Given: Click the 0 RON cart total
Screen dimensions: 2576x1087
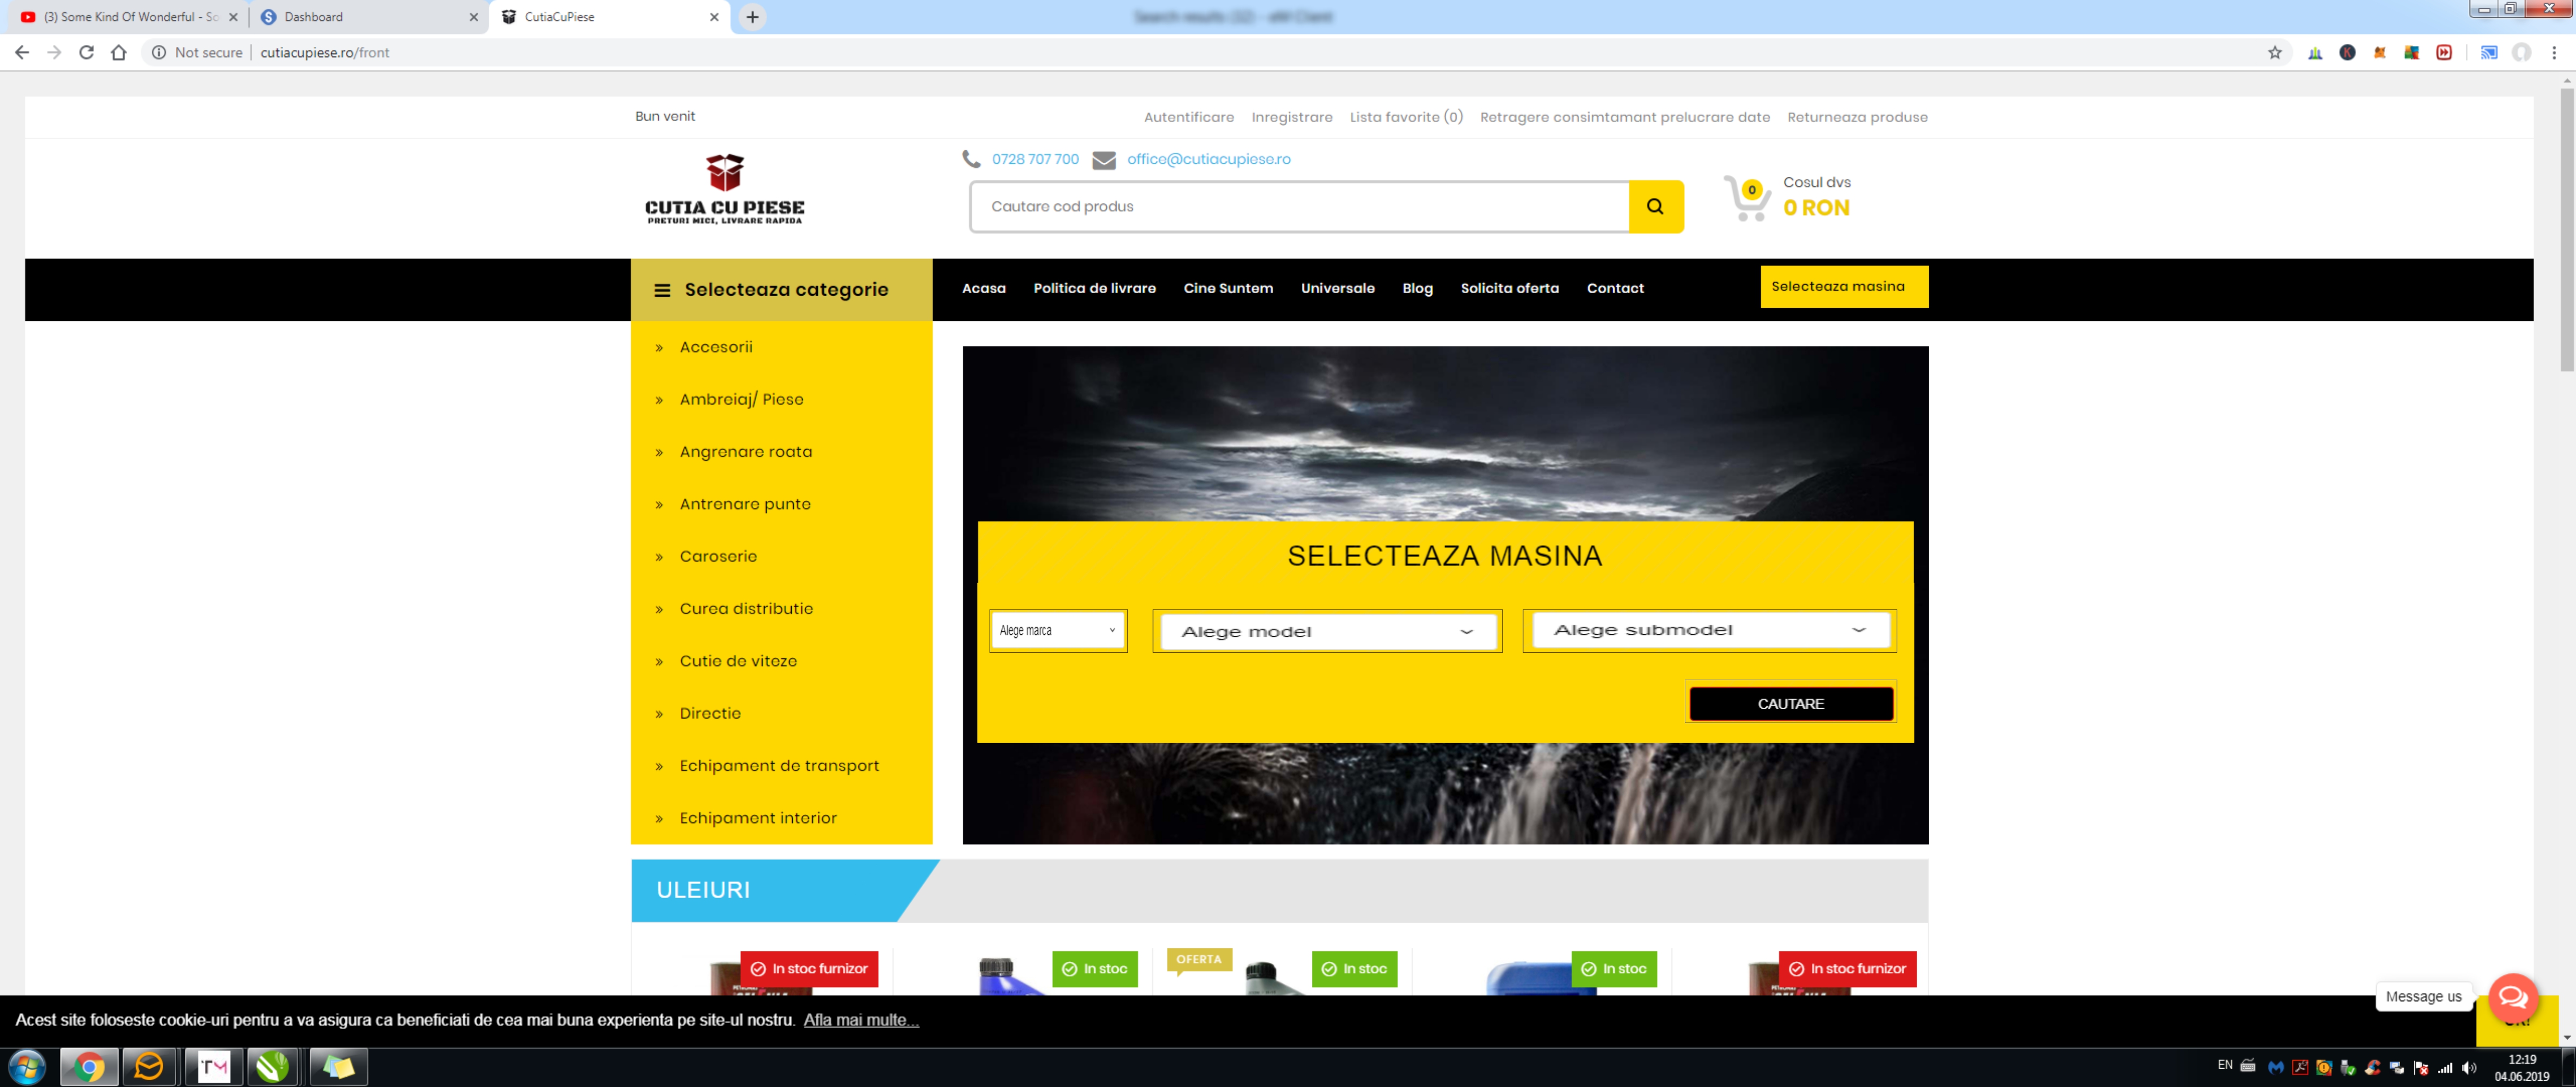Looking at the screenshot, I should click(x=1816, y=208).
